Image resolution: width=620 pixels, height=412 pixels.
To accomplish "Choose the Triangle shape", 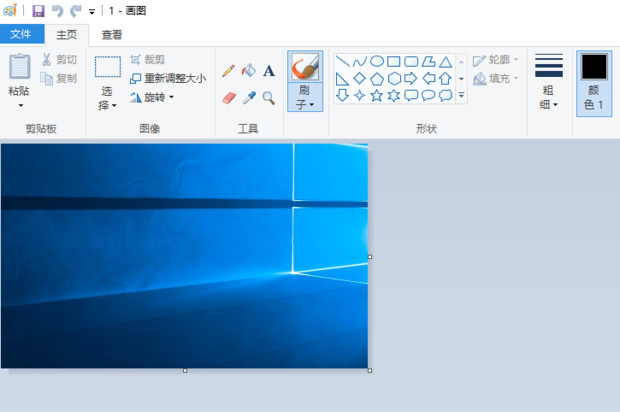I will pyautogui.click(x=446, y=62).
